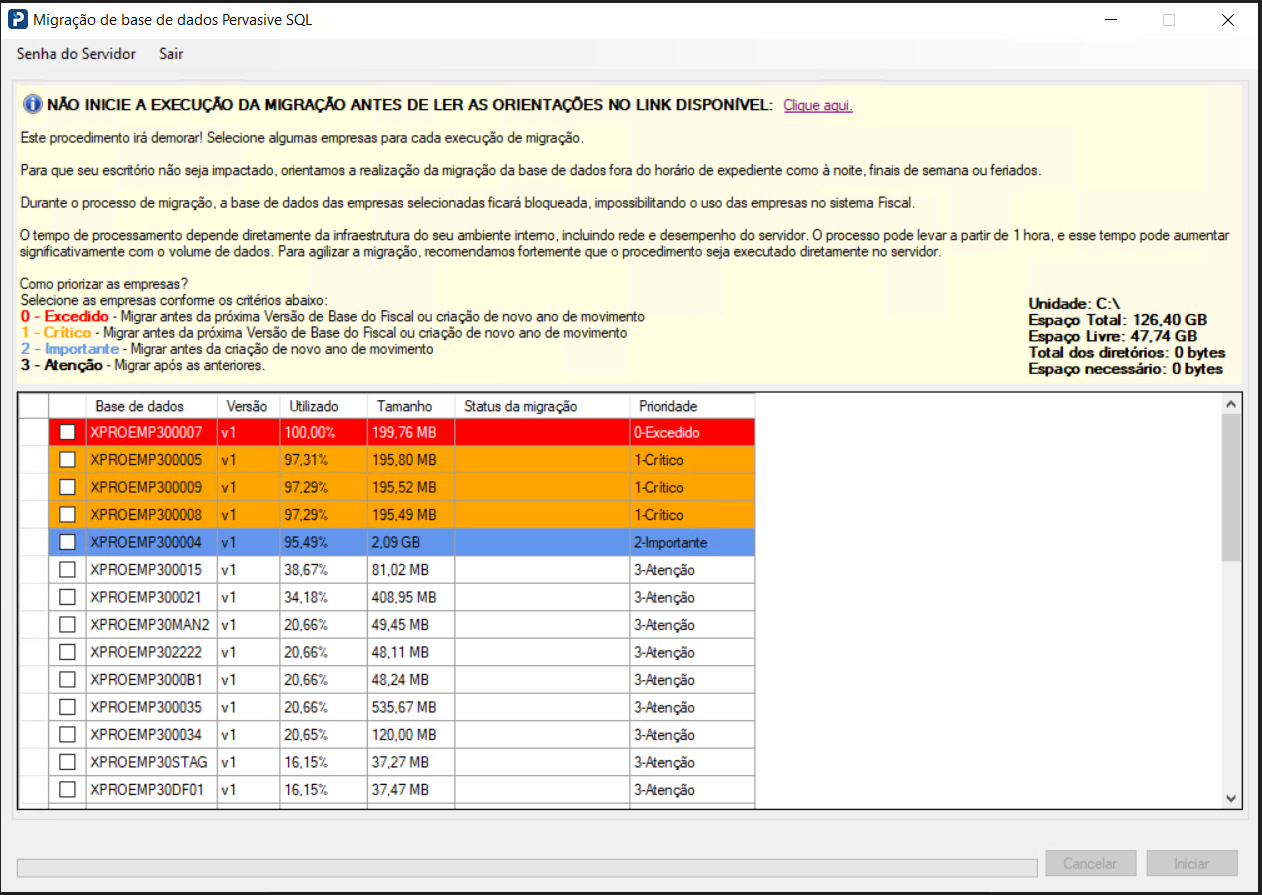
Task: Tick the checkbox for XPROEMP300005
Action: tap(67, 460)
